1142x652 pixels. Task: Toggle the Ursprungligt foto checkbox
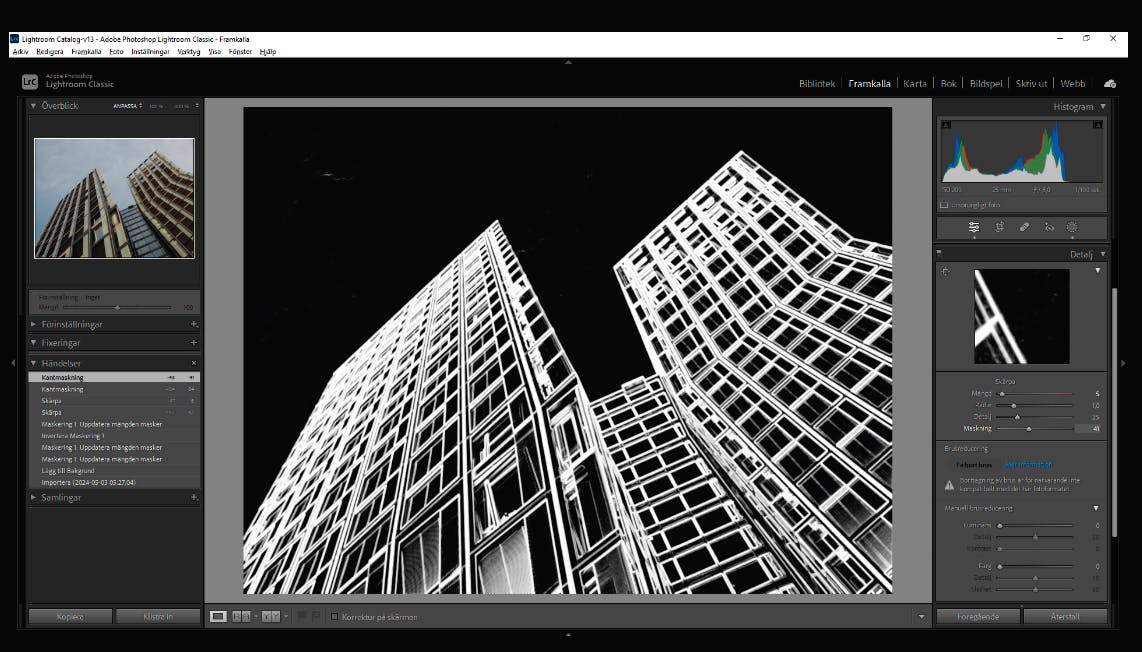[x=944, y=205]
